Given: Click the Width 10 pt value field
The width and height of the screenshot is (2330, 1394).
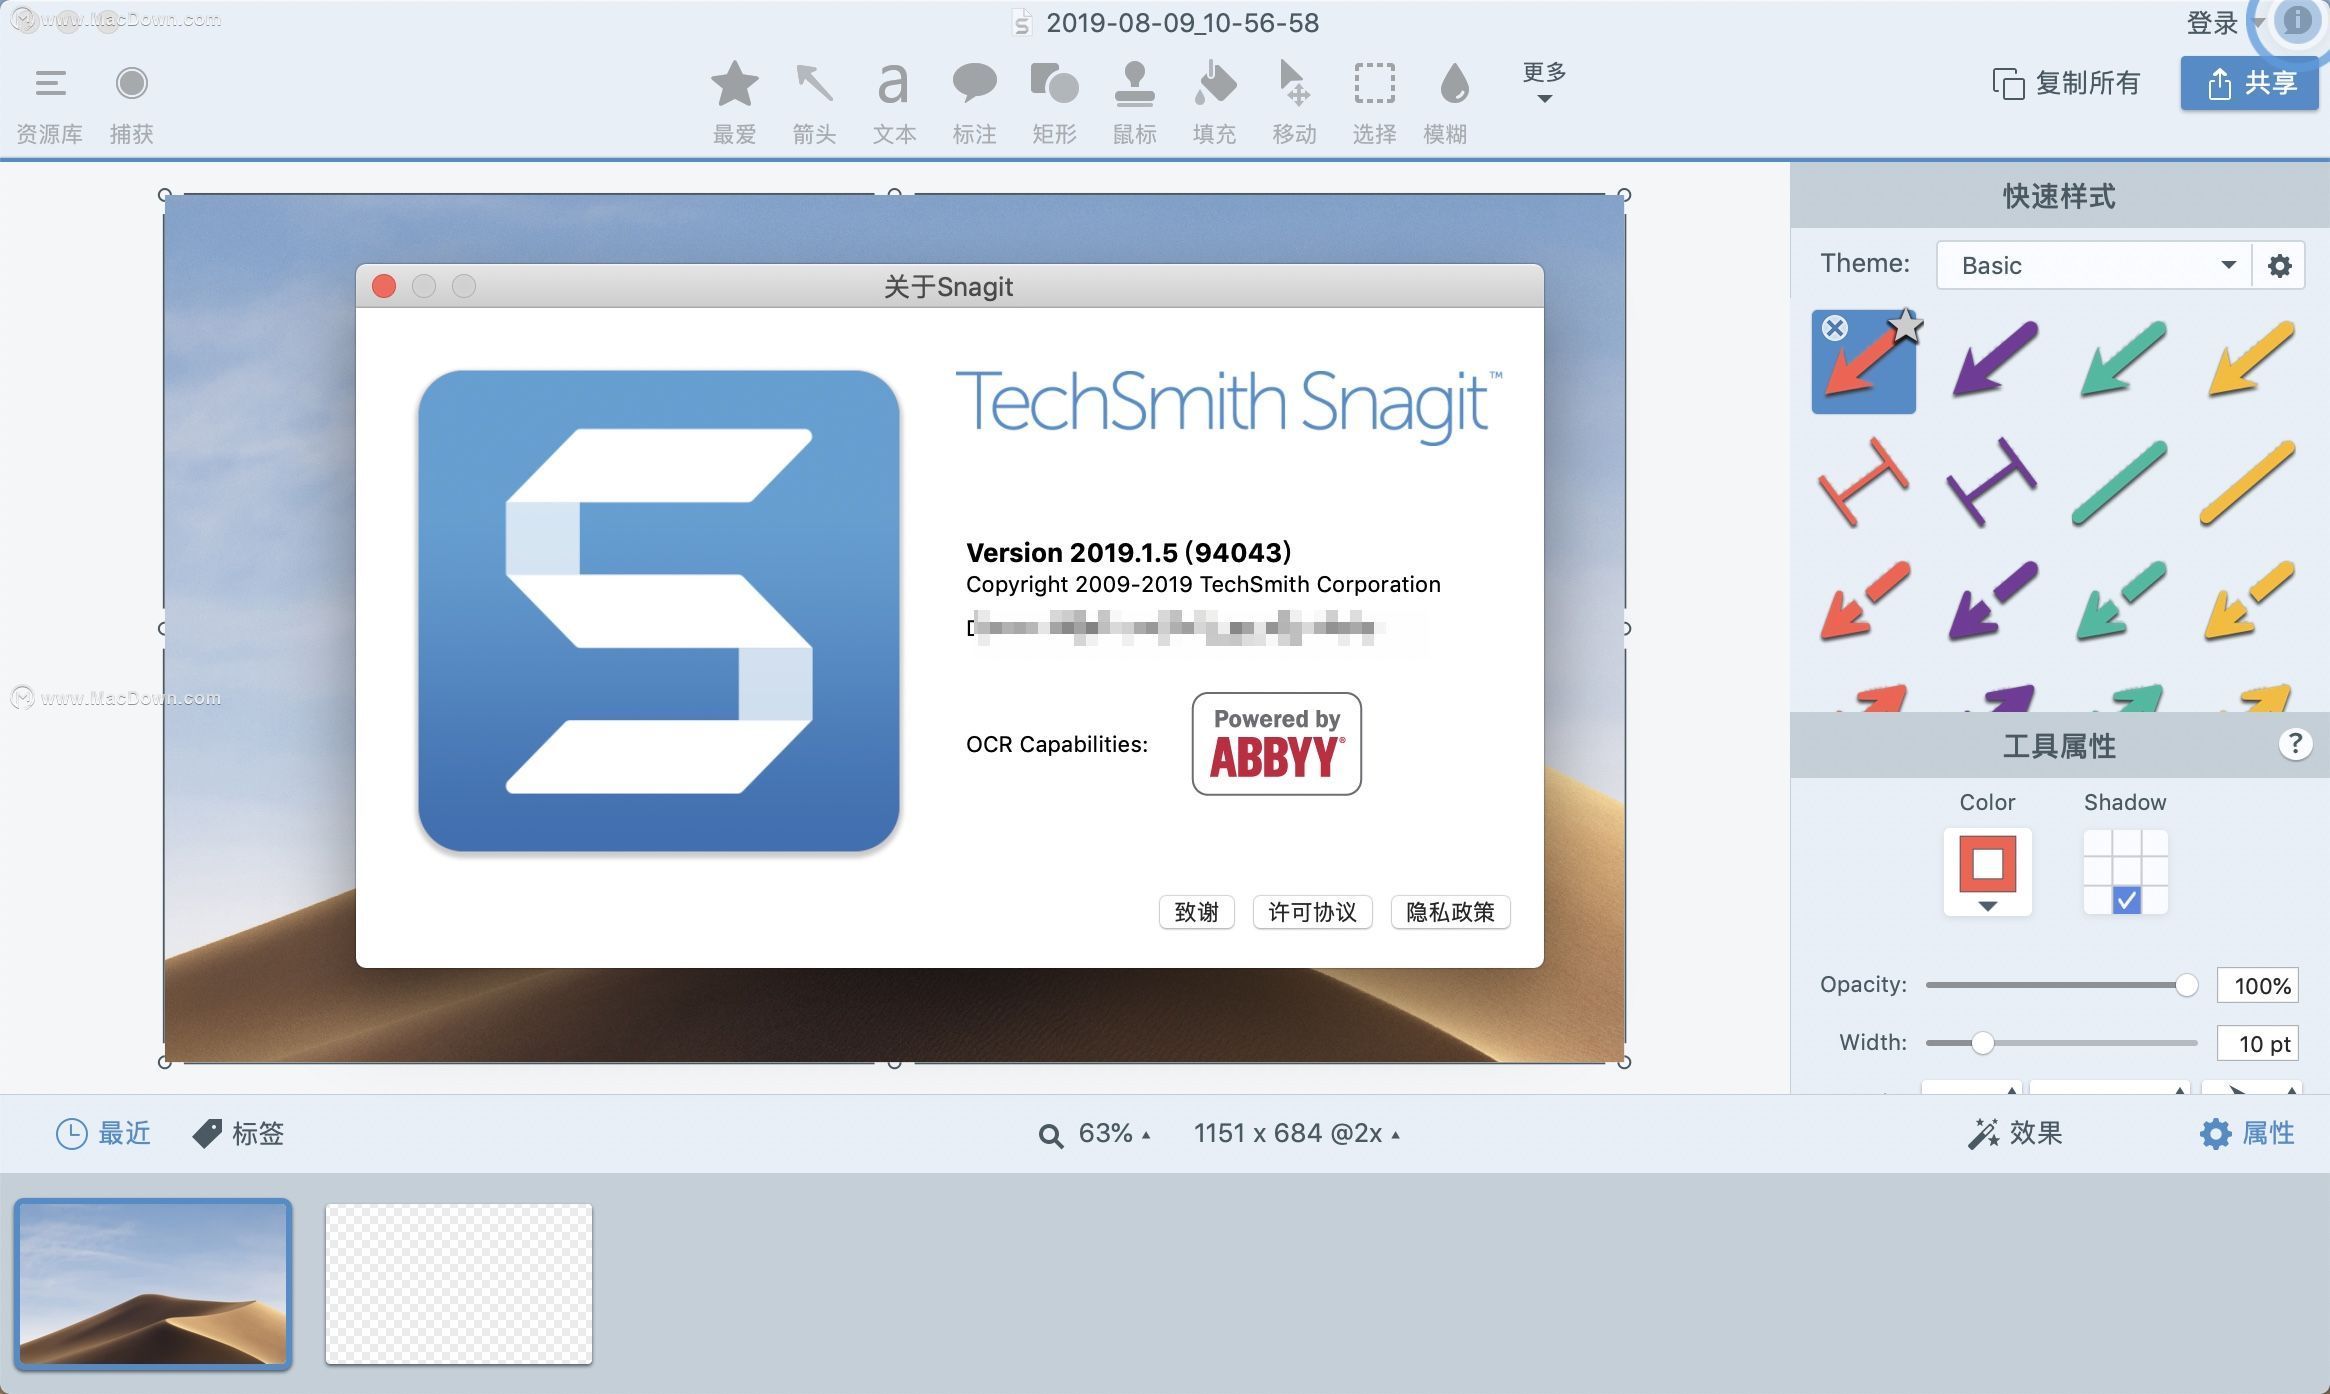Looking at the screenshot, I should 2258,1043.
